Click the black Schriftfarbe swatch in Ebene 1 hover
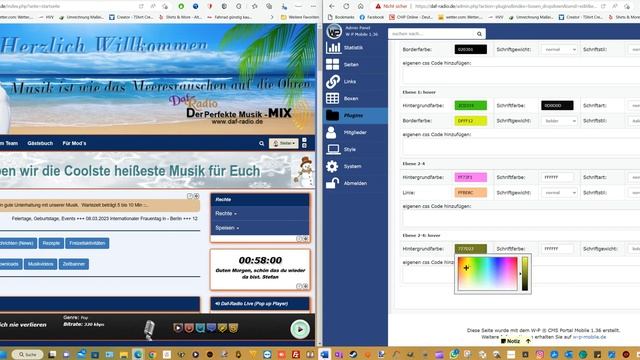The height and width of the screenshot is (360, 640). [557, 105]
